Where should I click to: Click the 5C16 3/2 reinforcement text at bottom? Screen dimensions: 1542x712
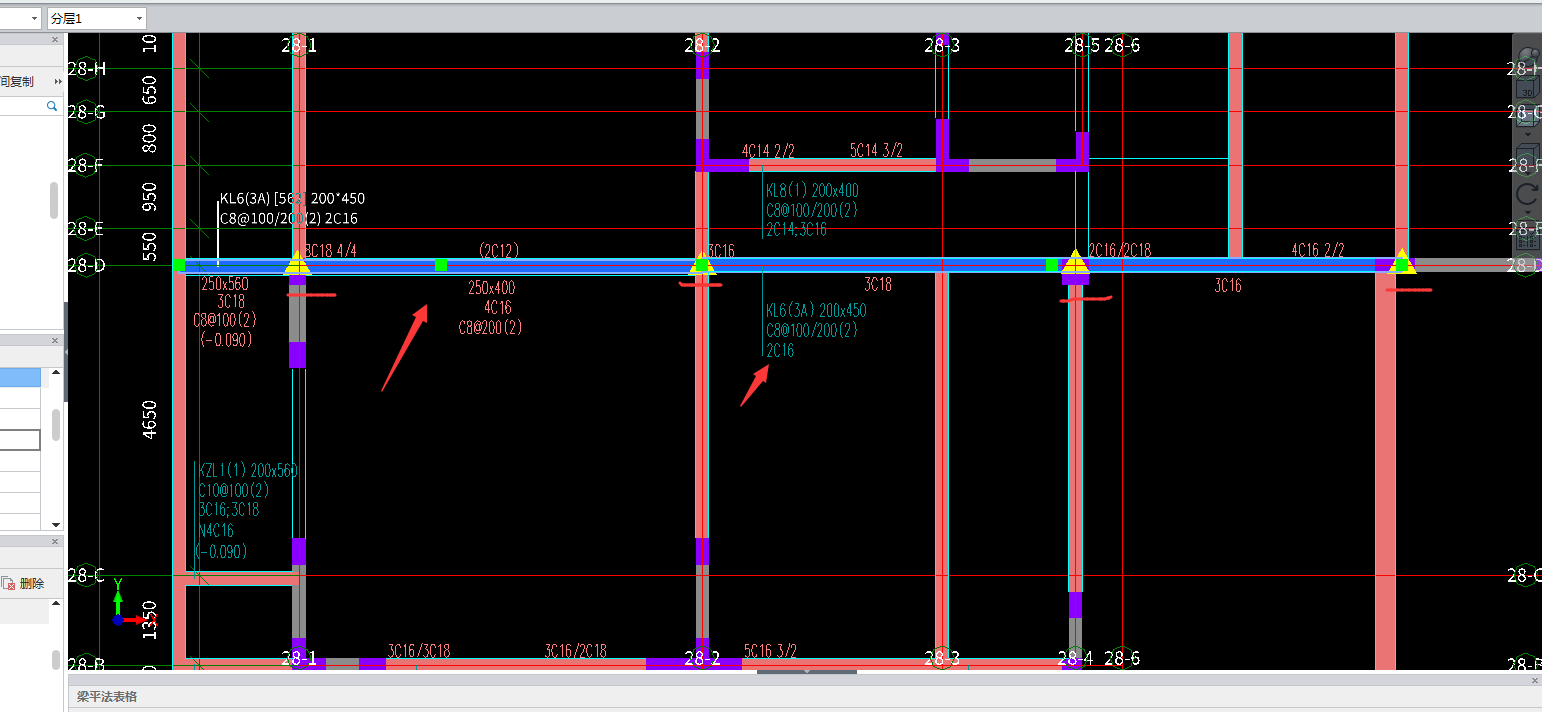click(770, 651)
